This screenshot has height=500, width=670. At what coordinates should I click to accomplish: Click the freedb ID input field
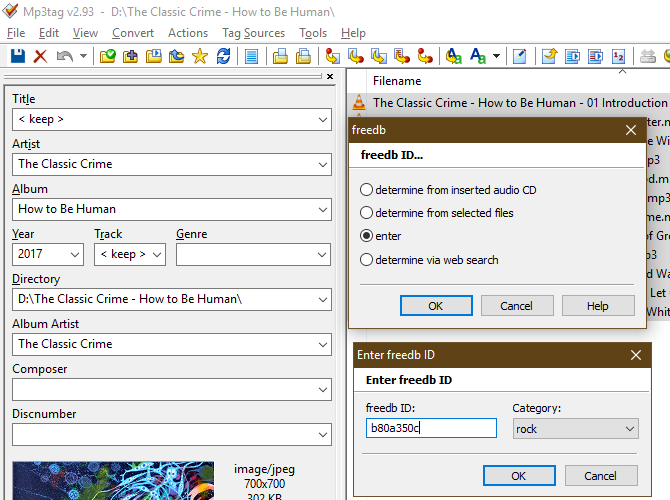click(x=431, y=428)
